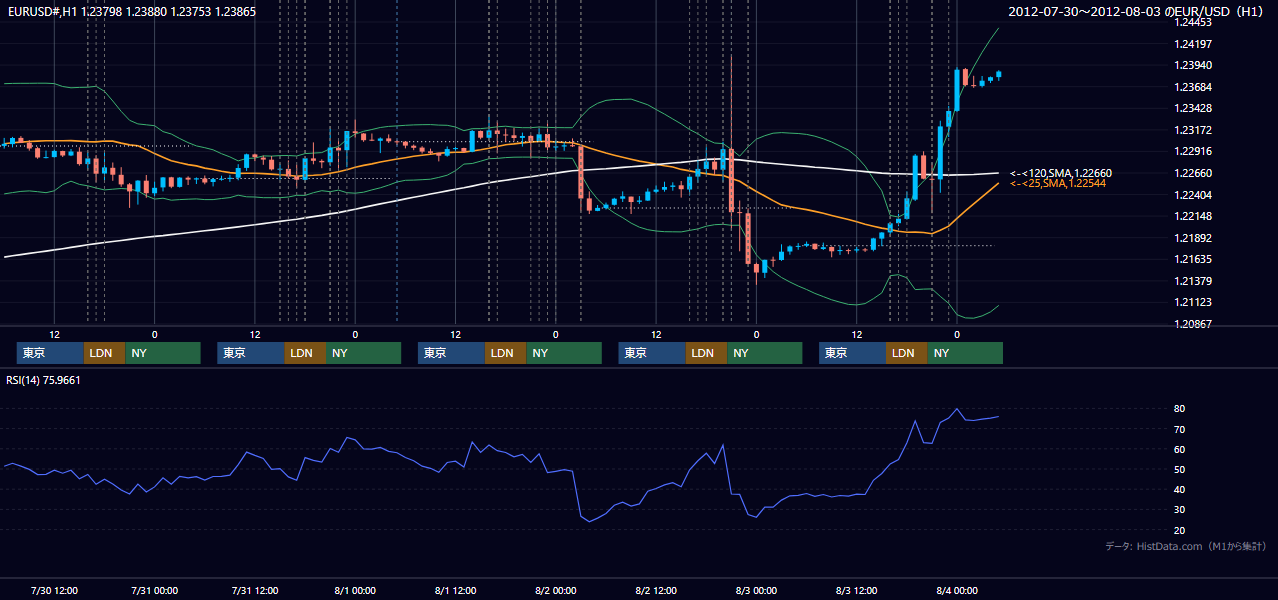Click the rightmost LDN session box
The height and width of the screenshot is (600, 1278).
(x=907, y=353)
